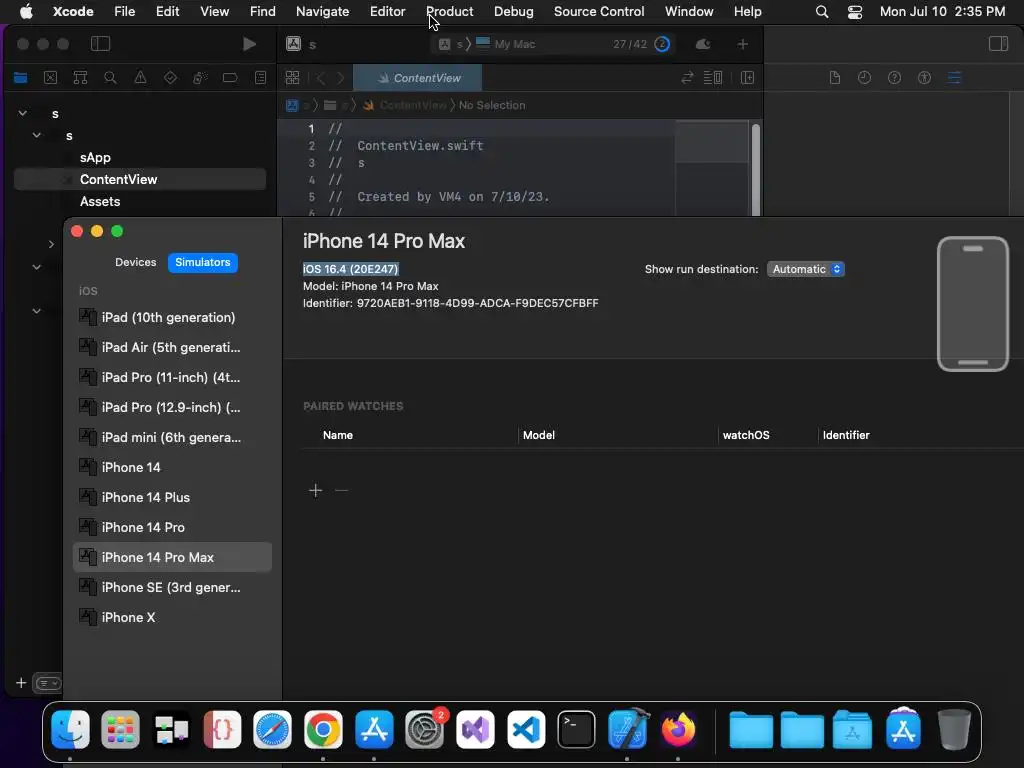Select iPad Pro (12.9-inch) simulator

(172, 408)
